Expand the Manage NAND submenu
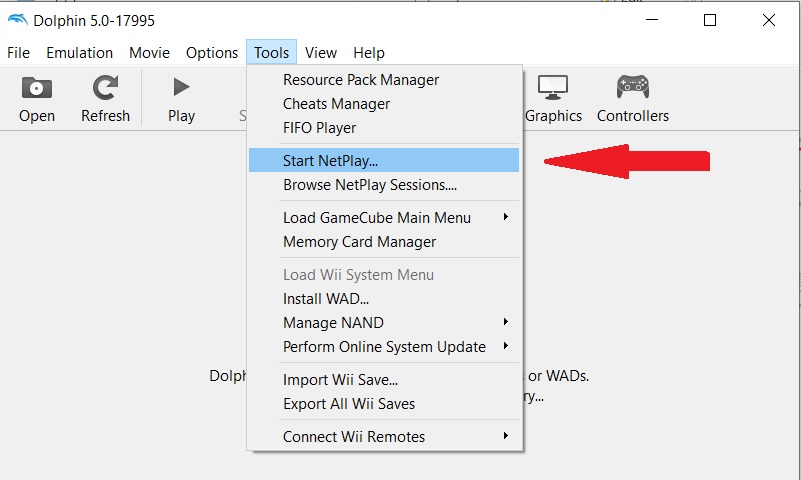Screen dimensions: 801x480 (385, 322)
